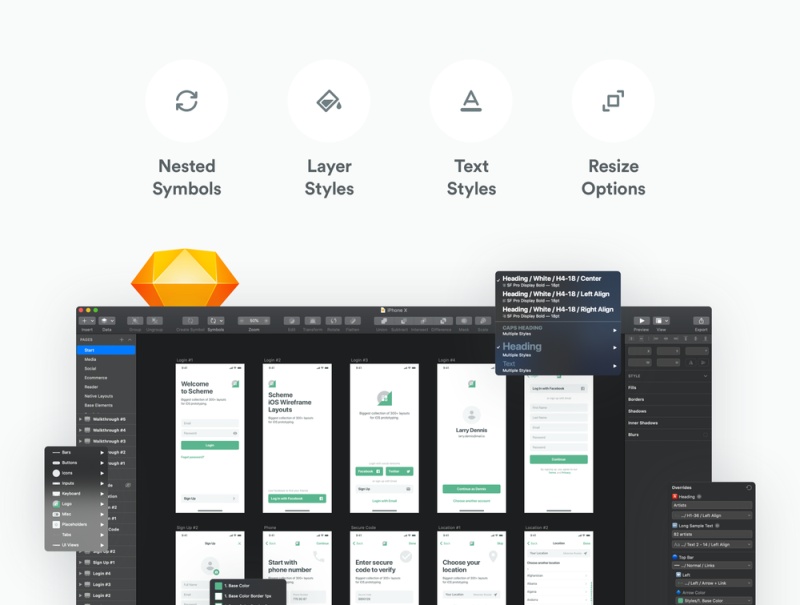Expand the Walkthrough #5 artboard layer
800x605 pixels.
(81, 419)
